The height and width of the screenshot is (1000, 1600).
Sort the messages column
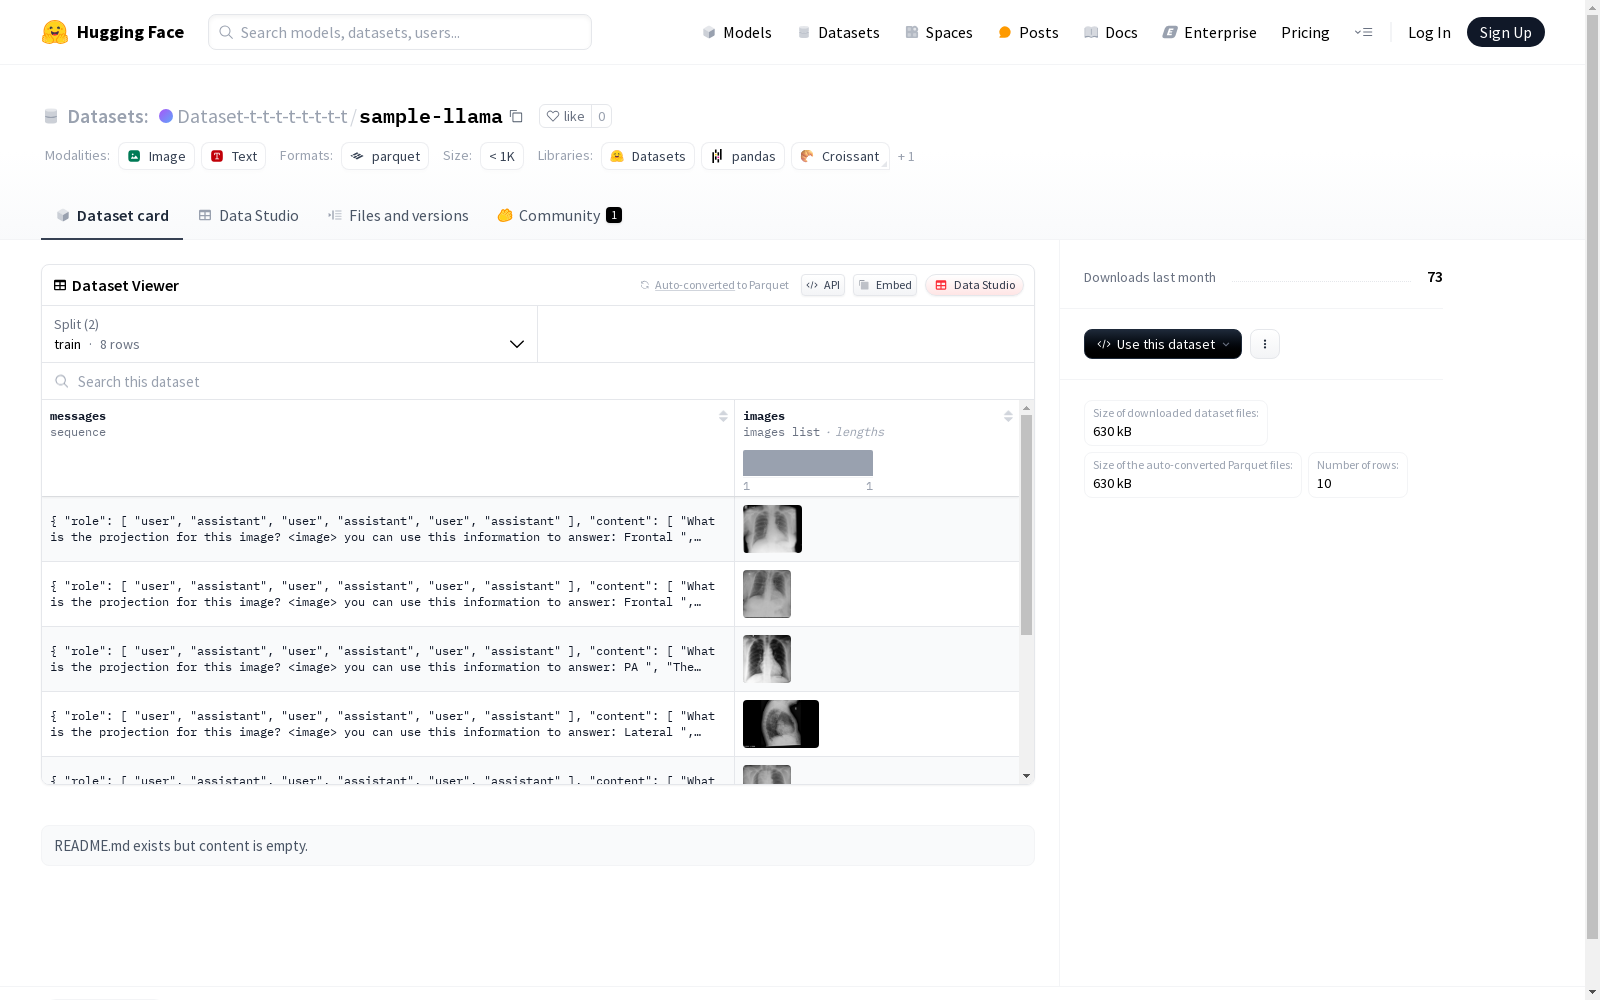click(x=723, y=416)
